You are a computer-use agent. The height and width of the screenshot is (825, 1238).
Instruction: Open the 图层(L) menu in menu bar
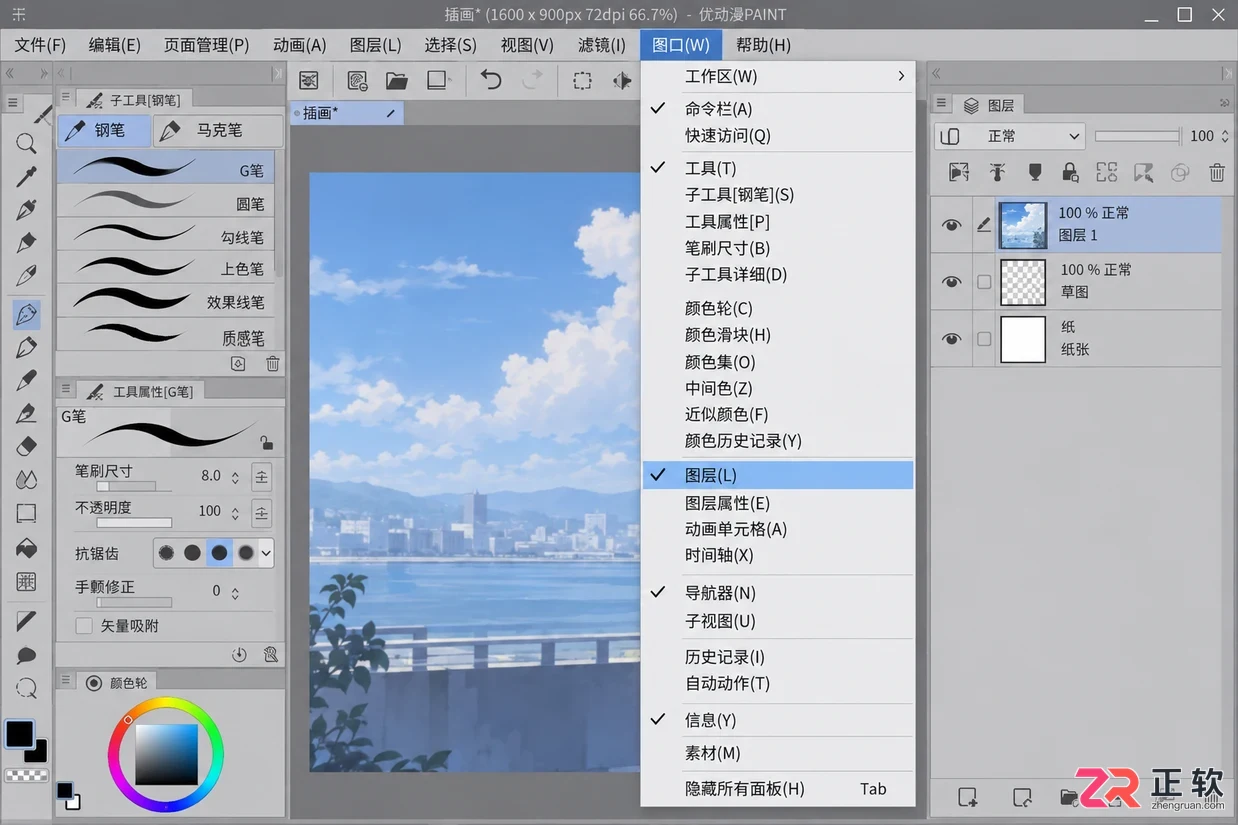tap(375, 45)
